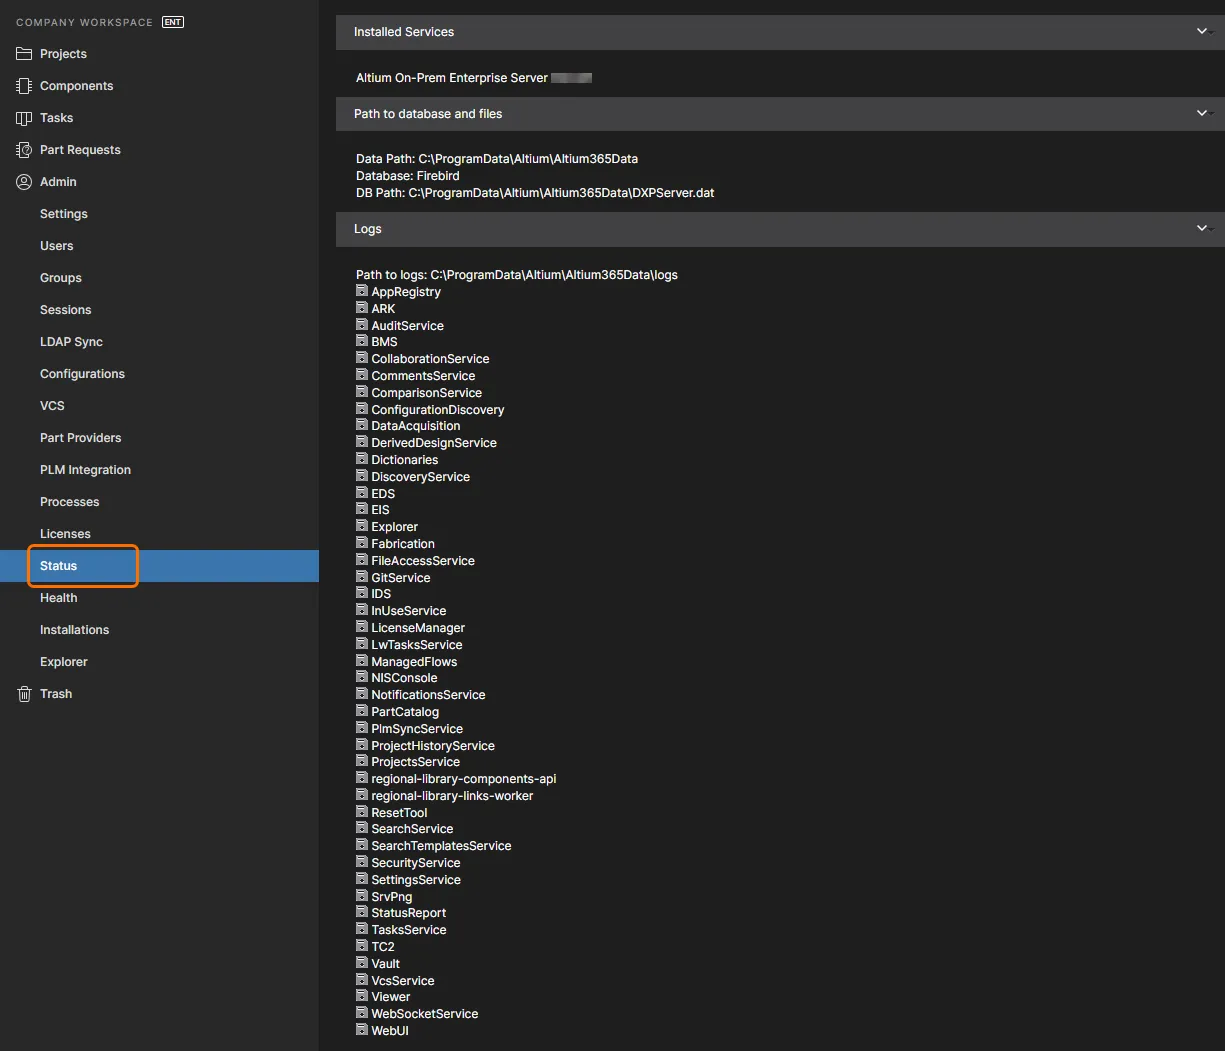Open the regional-library-components-api log link
Viewport: 1225px width, 1051px height.
click(464, 779)
